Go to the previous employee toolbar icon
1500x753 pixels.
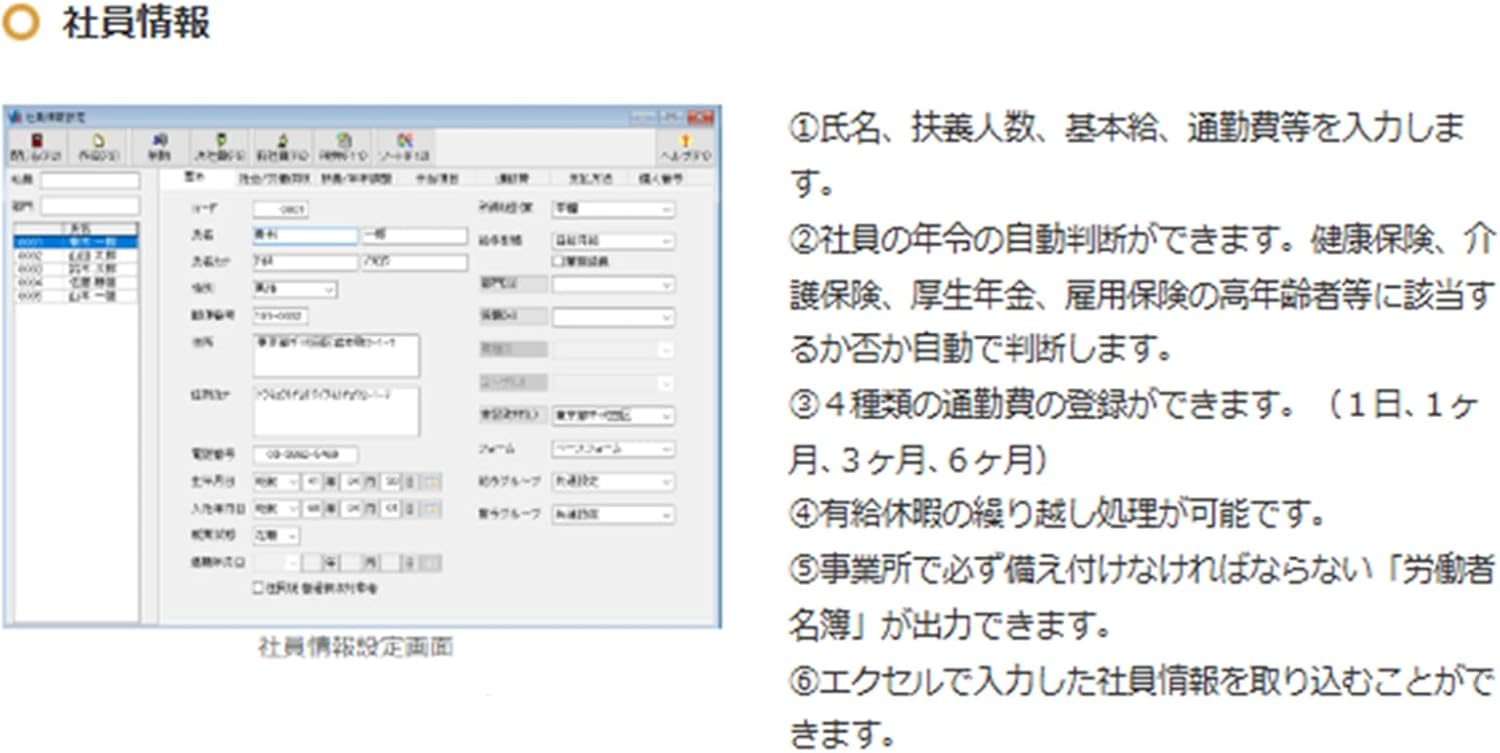pos(281,147)
